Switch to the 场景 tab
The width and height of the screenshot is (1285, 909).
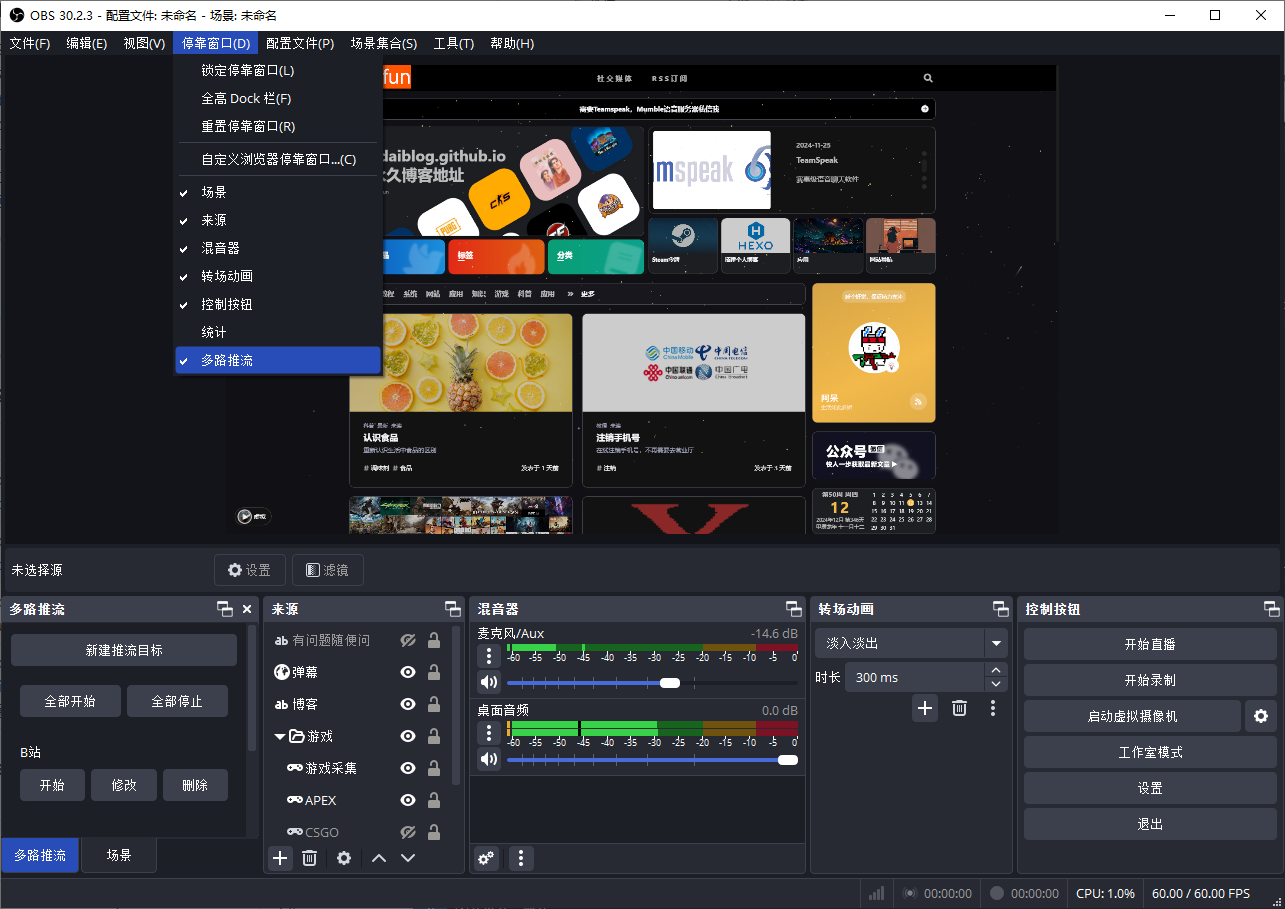pyautogui.click(x=118, y=855)
